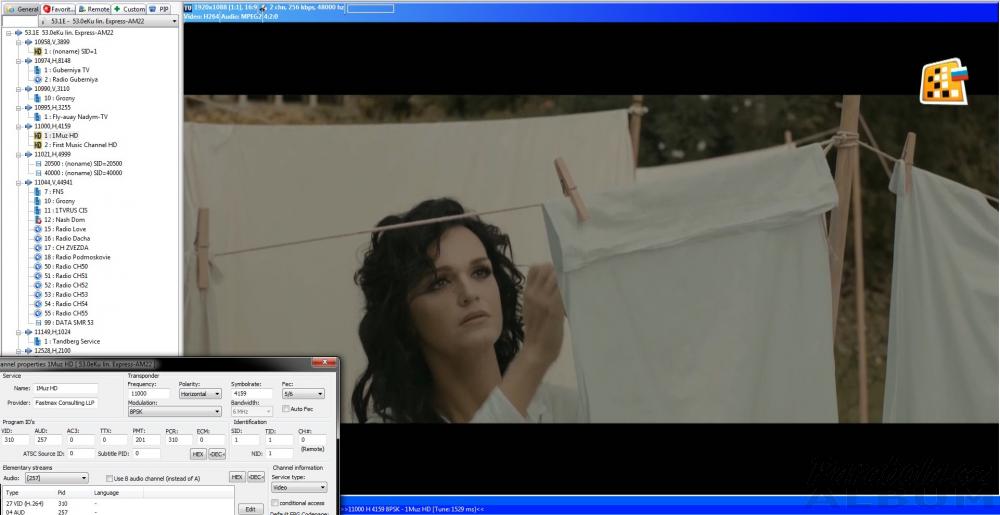Click the TU icon in the video info bar
Image resolution: width=1000 pixels, height=515 pixels.
pos(188,8)
